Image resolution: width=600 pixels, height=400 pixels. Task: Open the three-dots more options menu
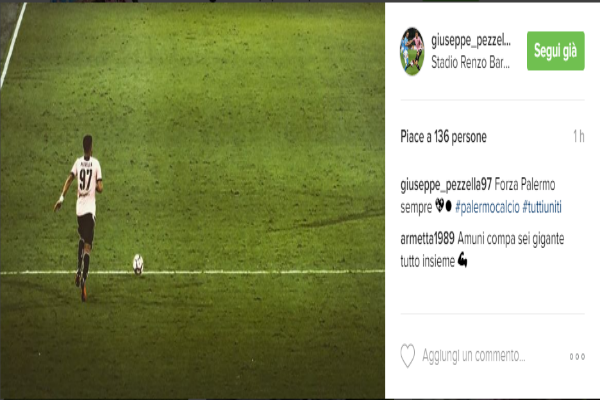point(577,356)
